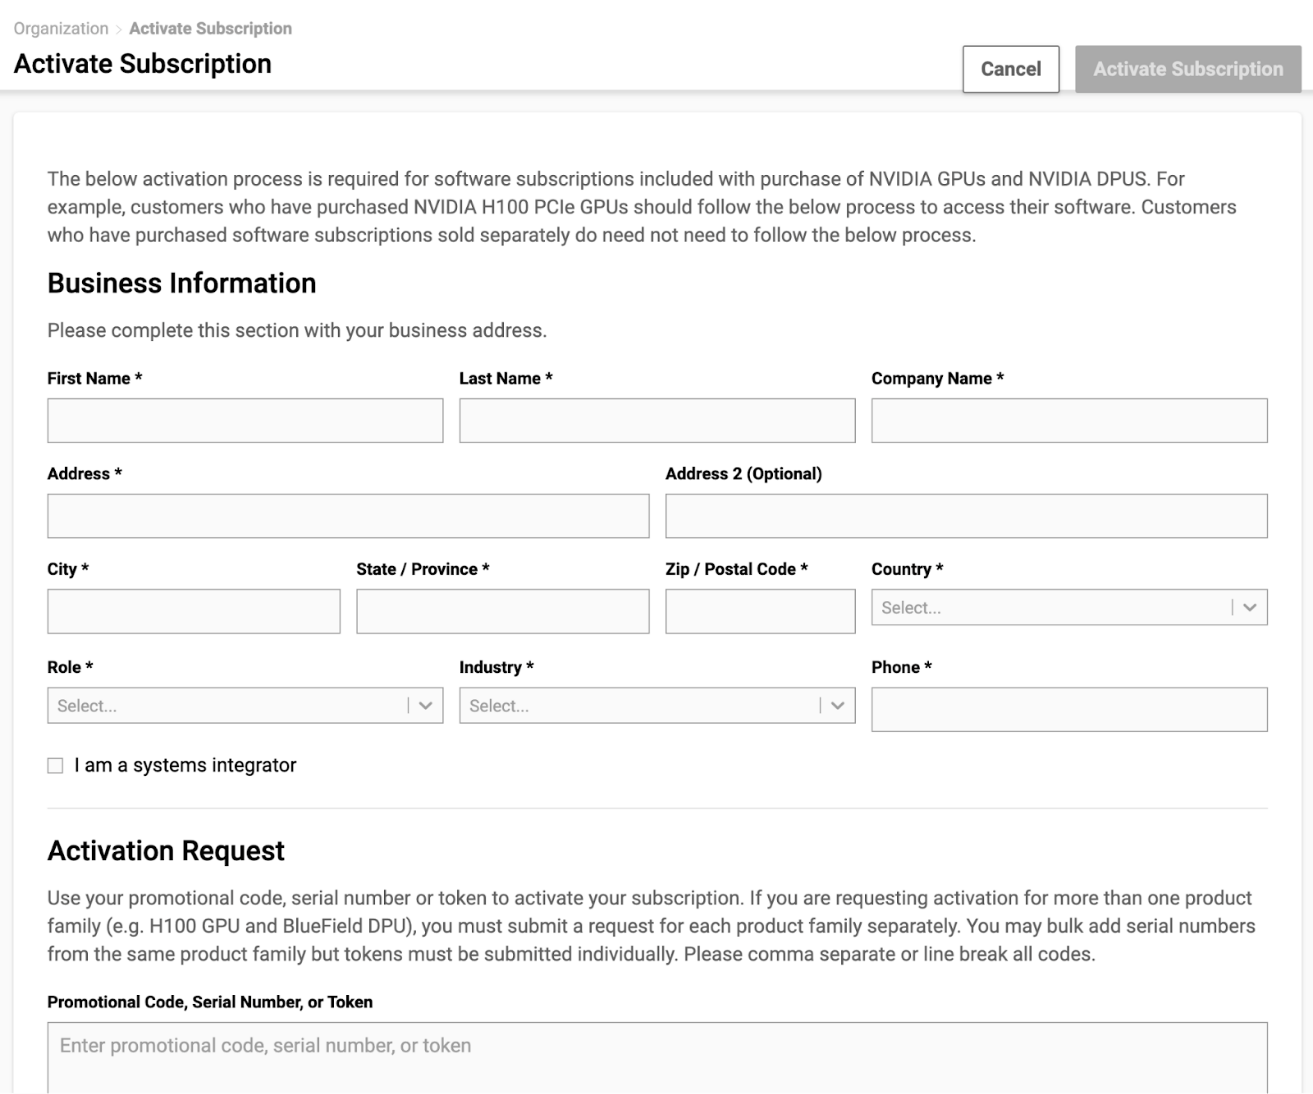Focus the Address 2 (Optional) field
1313x1094 pixels.
tap(966, 516)
